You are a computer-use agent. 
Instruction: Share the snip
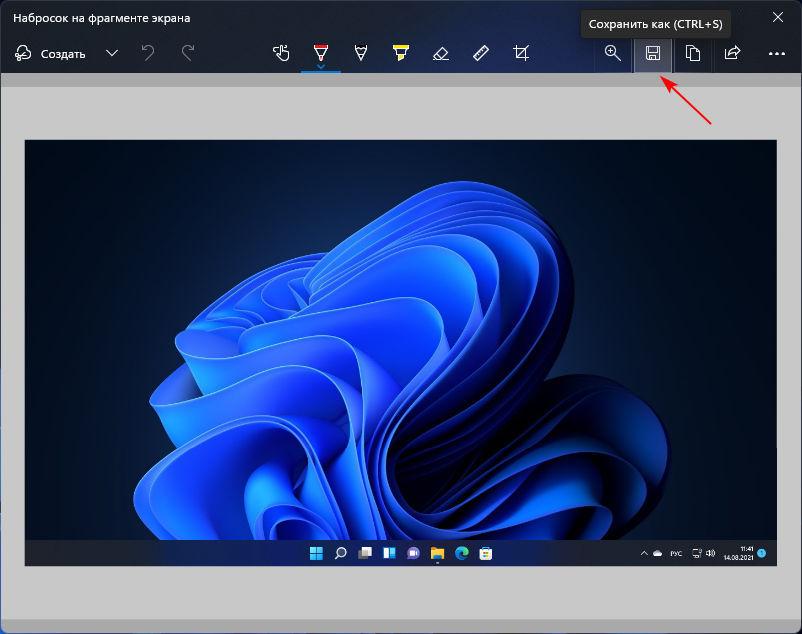[732, 53]
